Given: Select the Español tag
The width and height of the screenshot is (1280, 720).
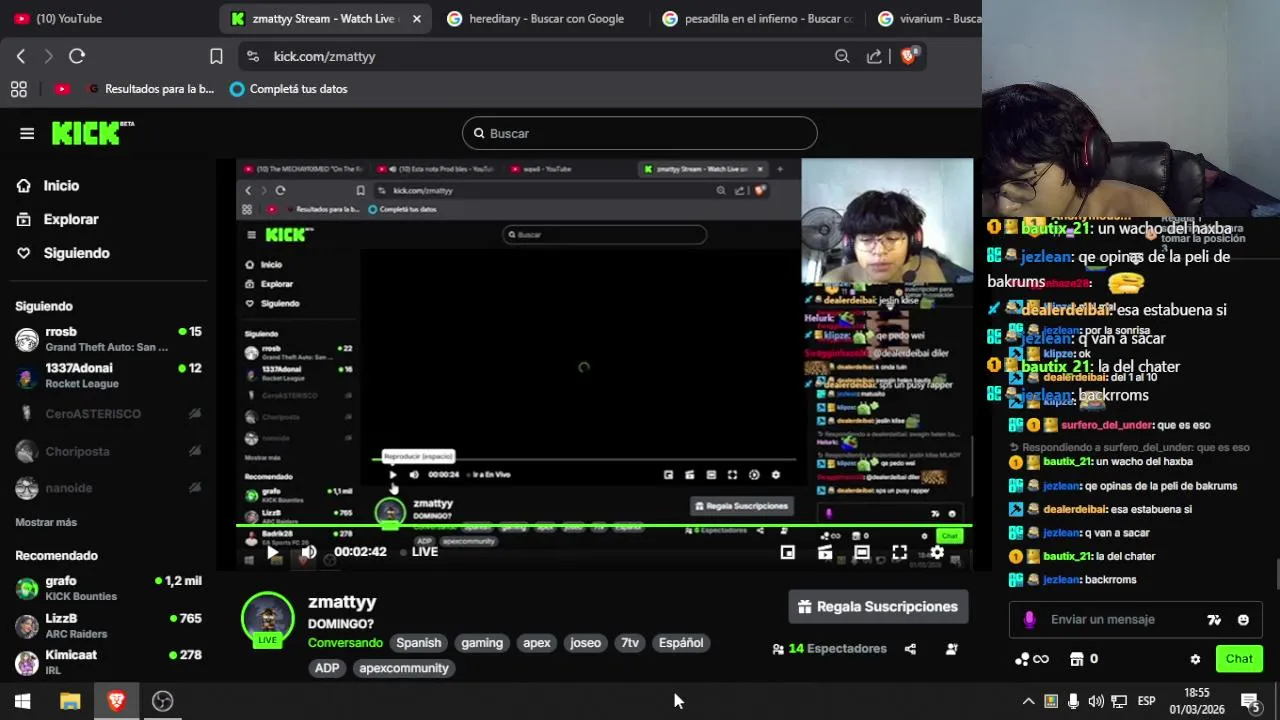Looking at the screenshot, I should [681, 643].
